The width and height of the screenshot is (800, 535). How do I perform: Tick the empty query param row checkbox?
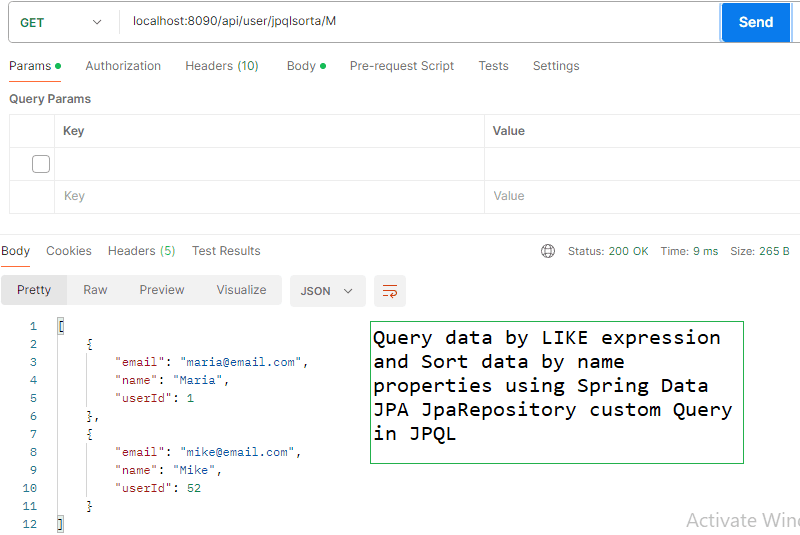point(41,164)
